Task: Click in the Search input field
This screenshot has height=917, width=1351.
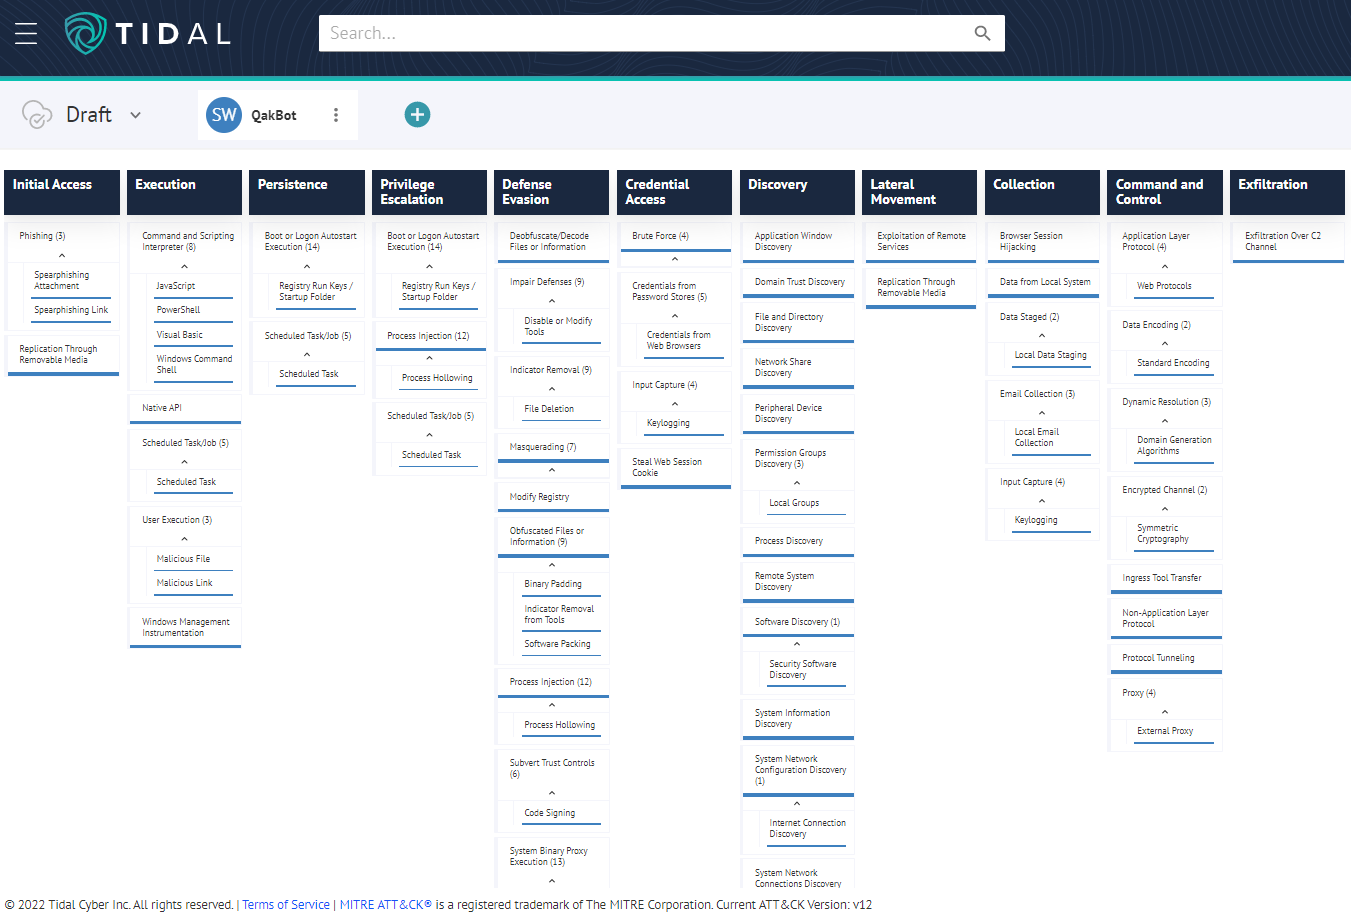Action: 645,33
